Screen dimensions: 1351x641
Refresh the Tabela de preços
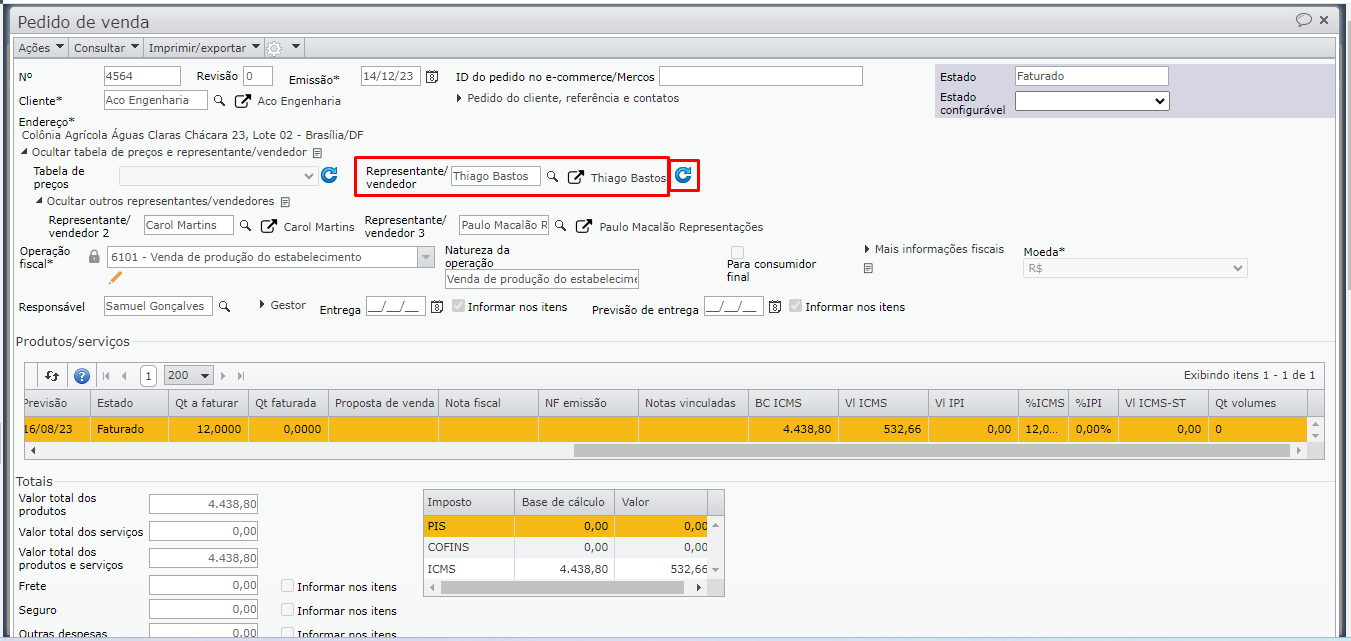click(329, 176)
